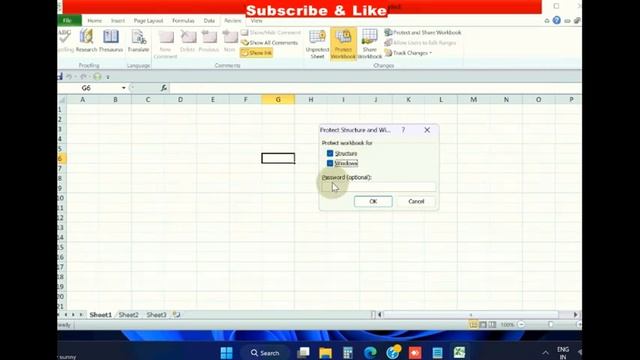Click the zoom slider handle

point(551,324)
